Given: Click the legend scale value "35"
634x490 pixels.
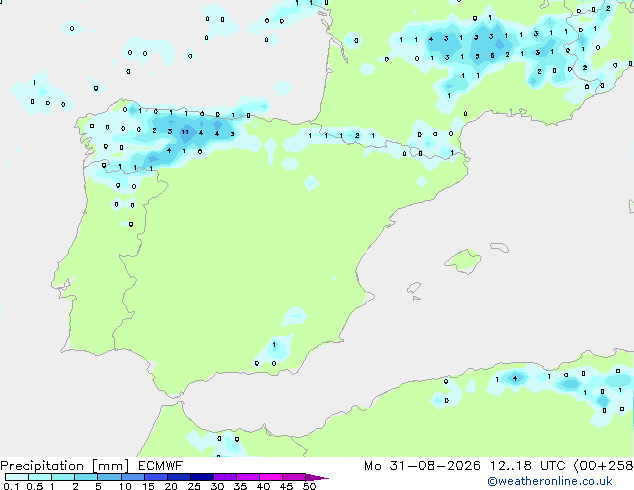Looking at the screenshot, I should (x=240, y=486).
